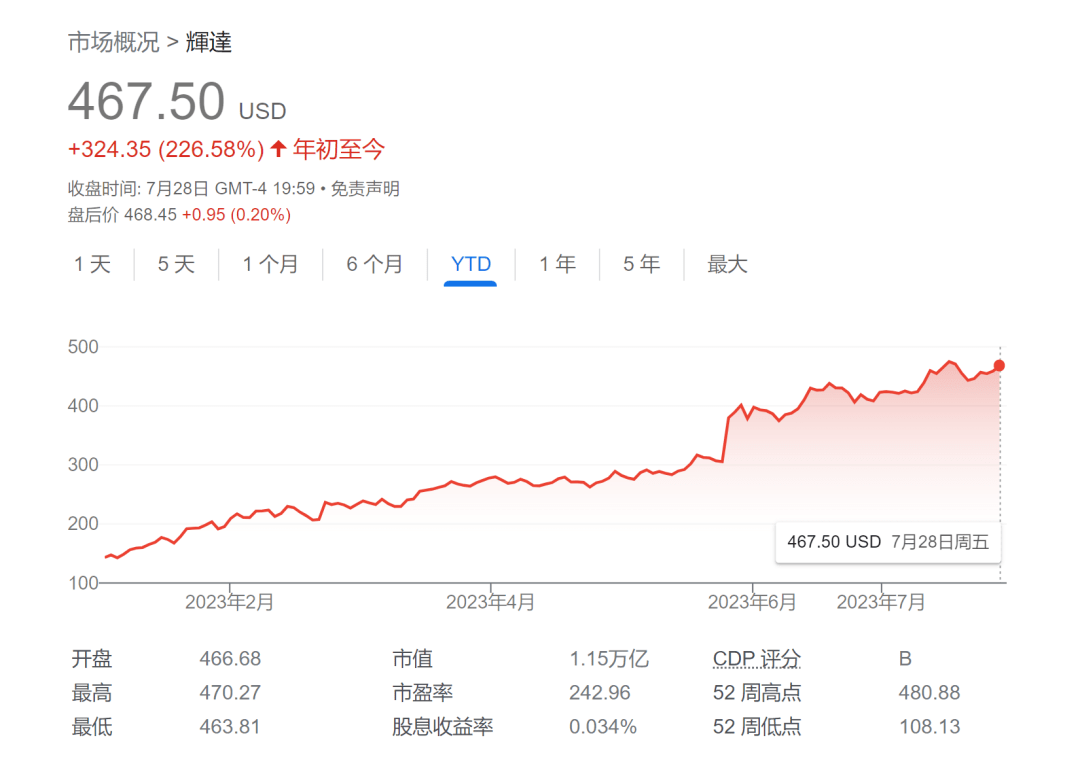Click the CDP score value B
1080x759 pixels.
[905, 658]
